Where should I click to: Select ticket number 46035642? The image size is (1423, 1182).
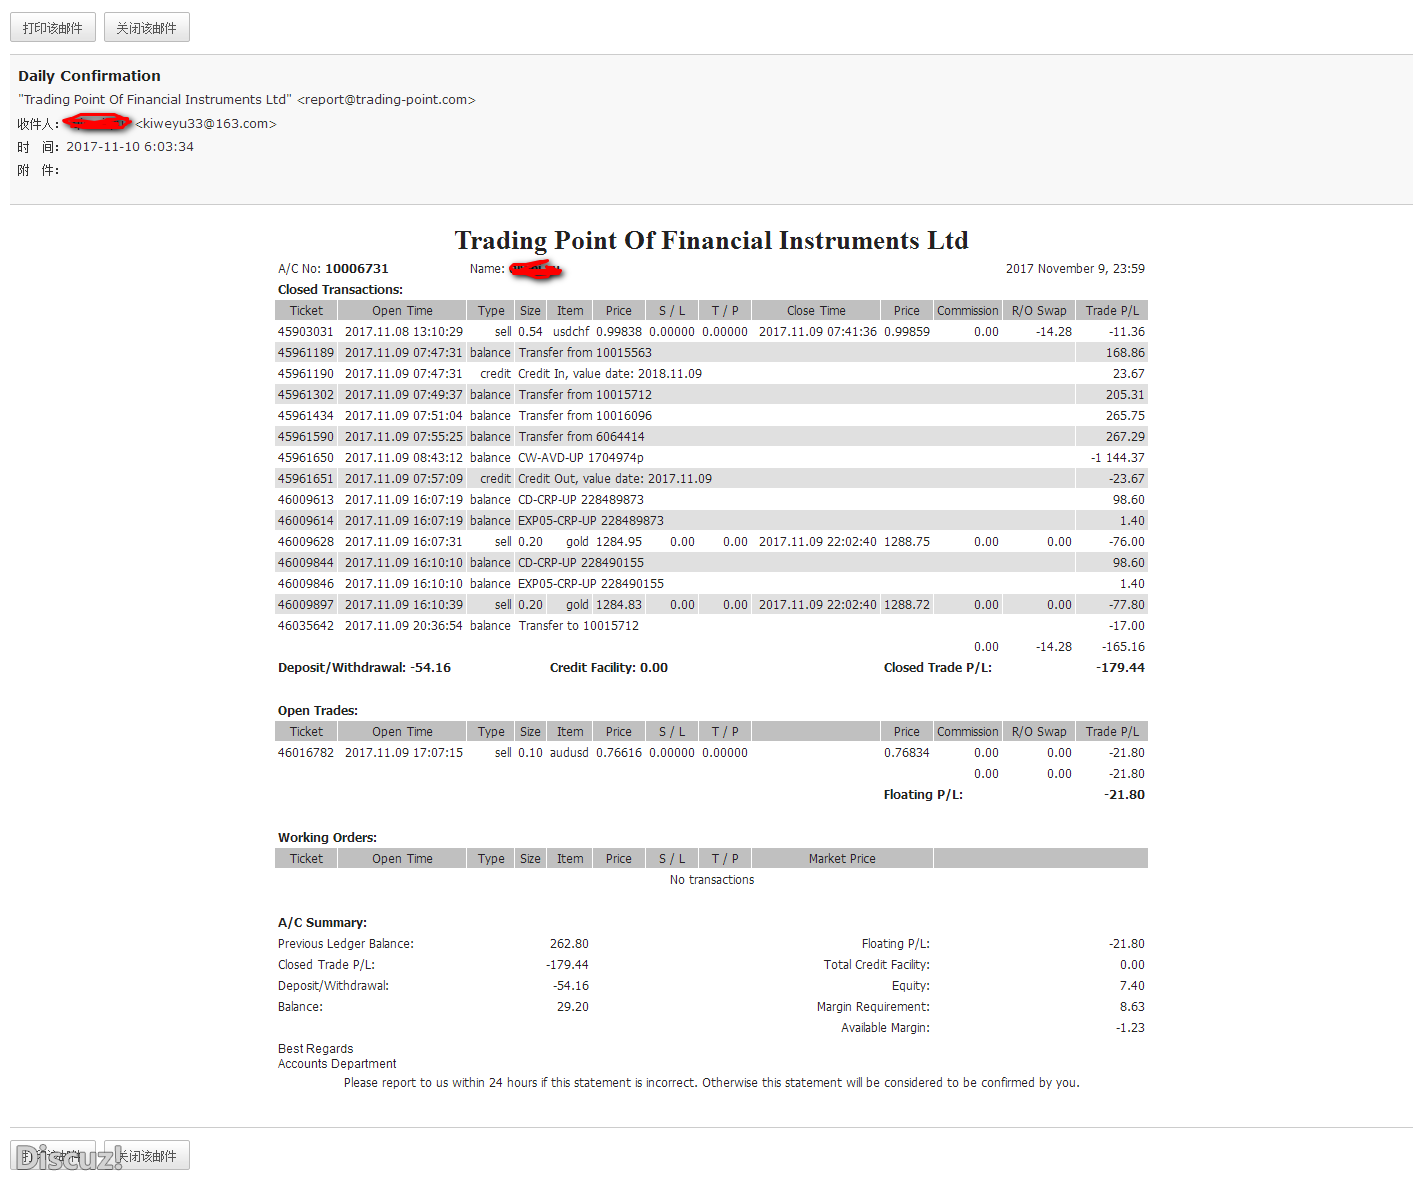[306, 626]
